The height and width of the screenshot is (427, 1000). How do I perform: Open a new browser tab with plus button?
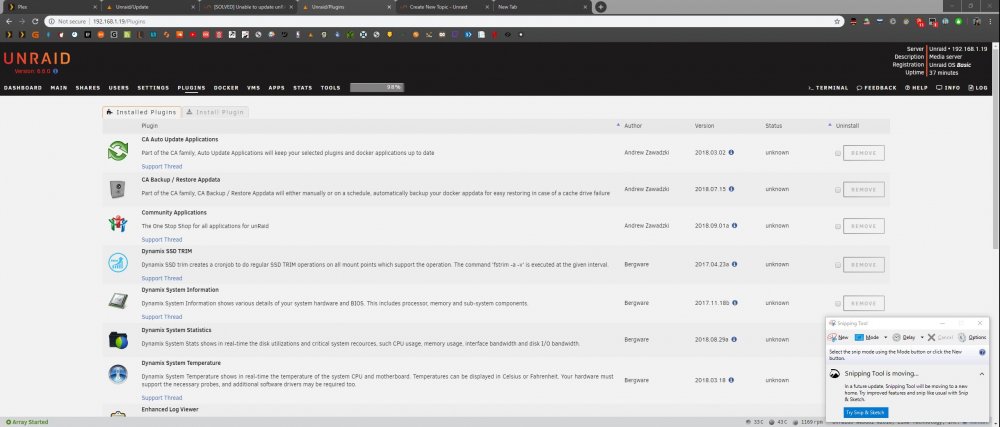(x=600, y=7)
